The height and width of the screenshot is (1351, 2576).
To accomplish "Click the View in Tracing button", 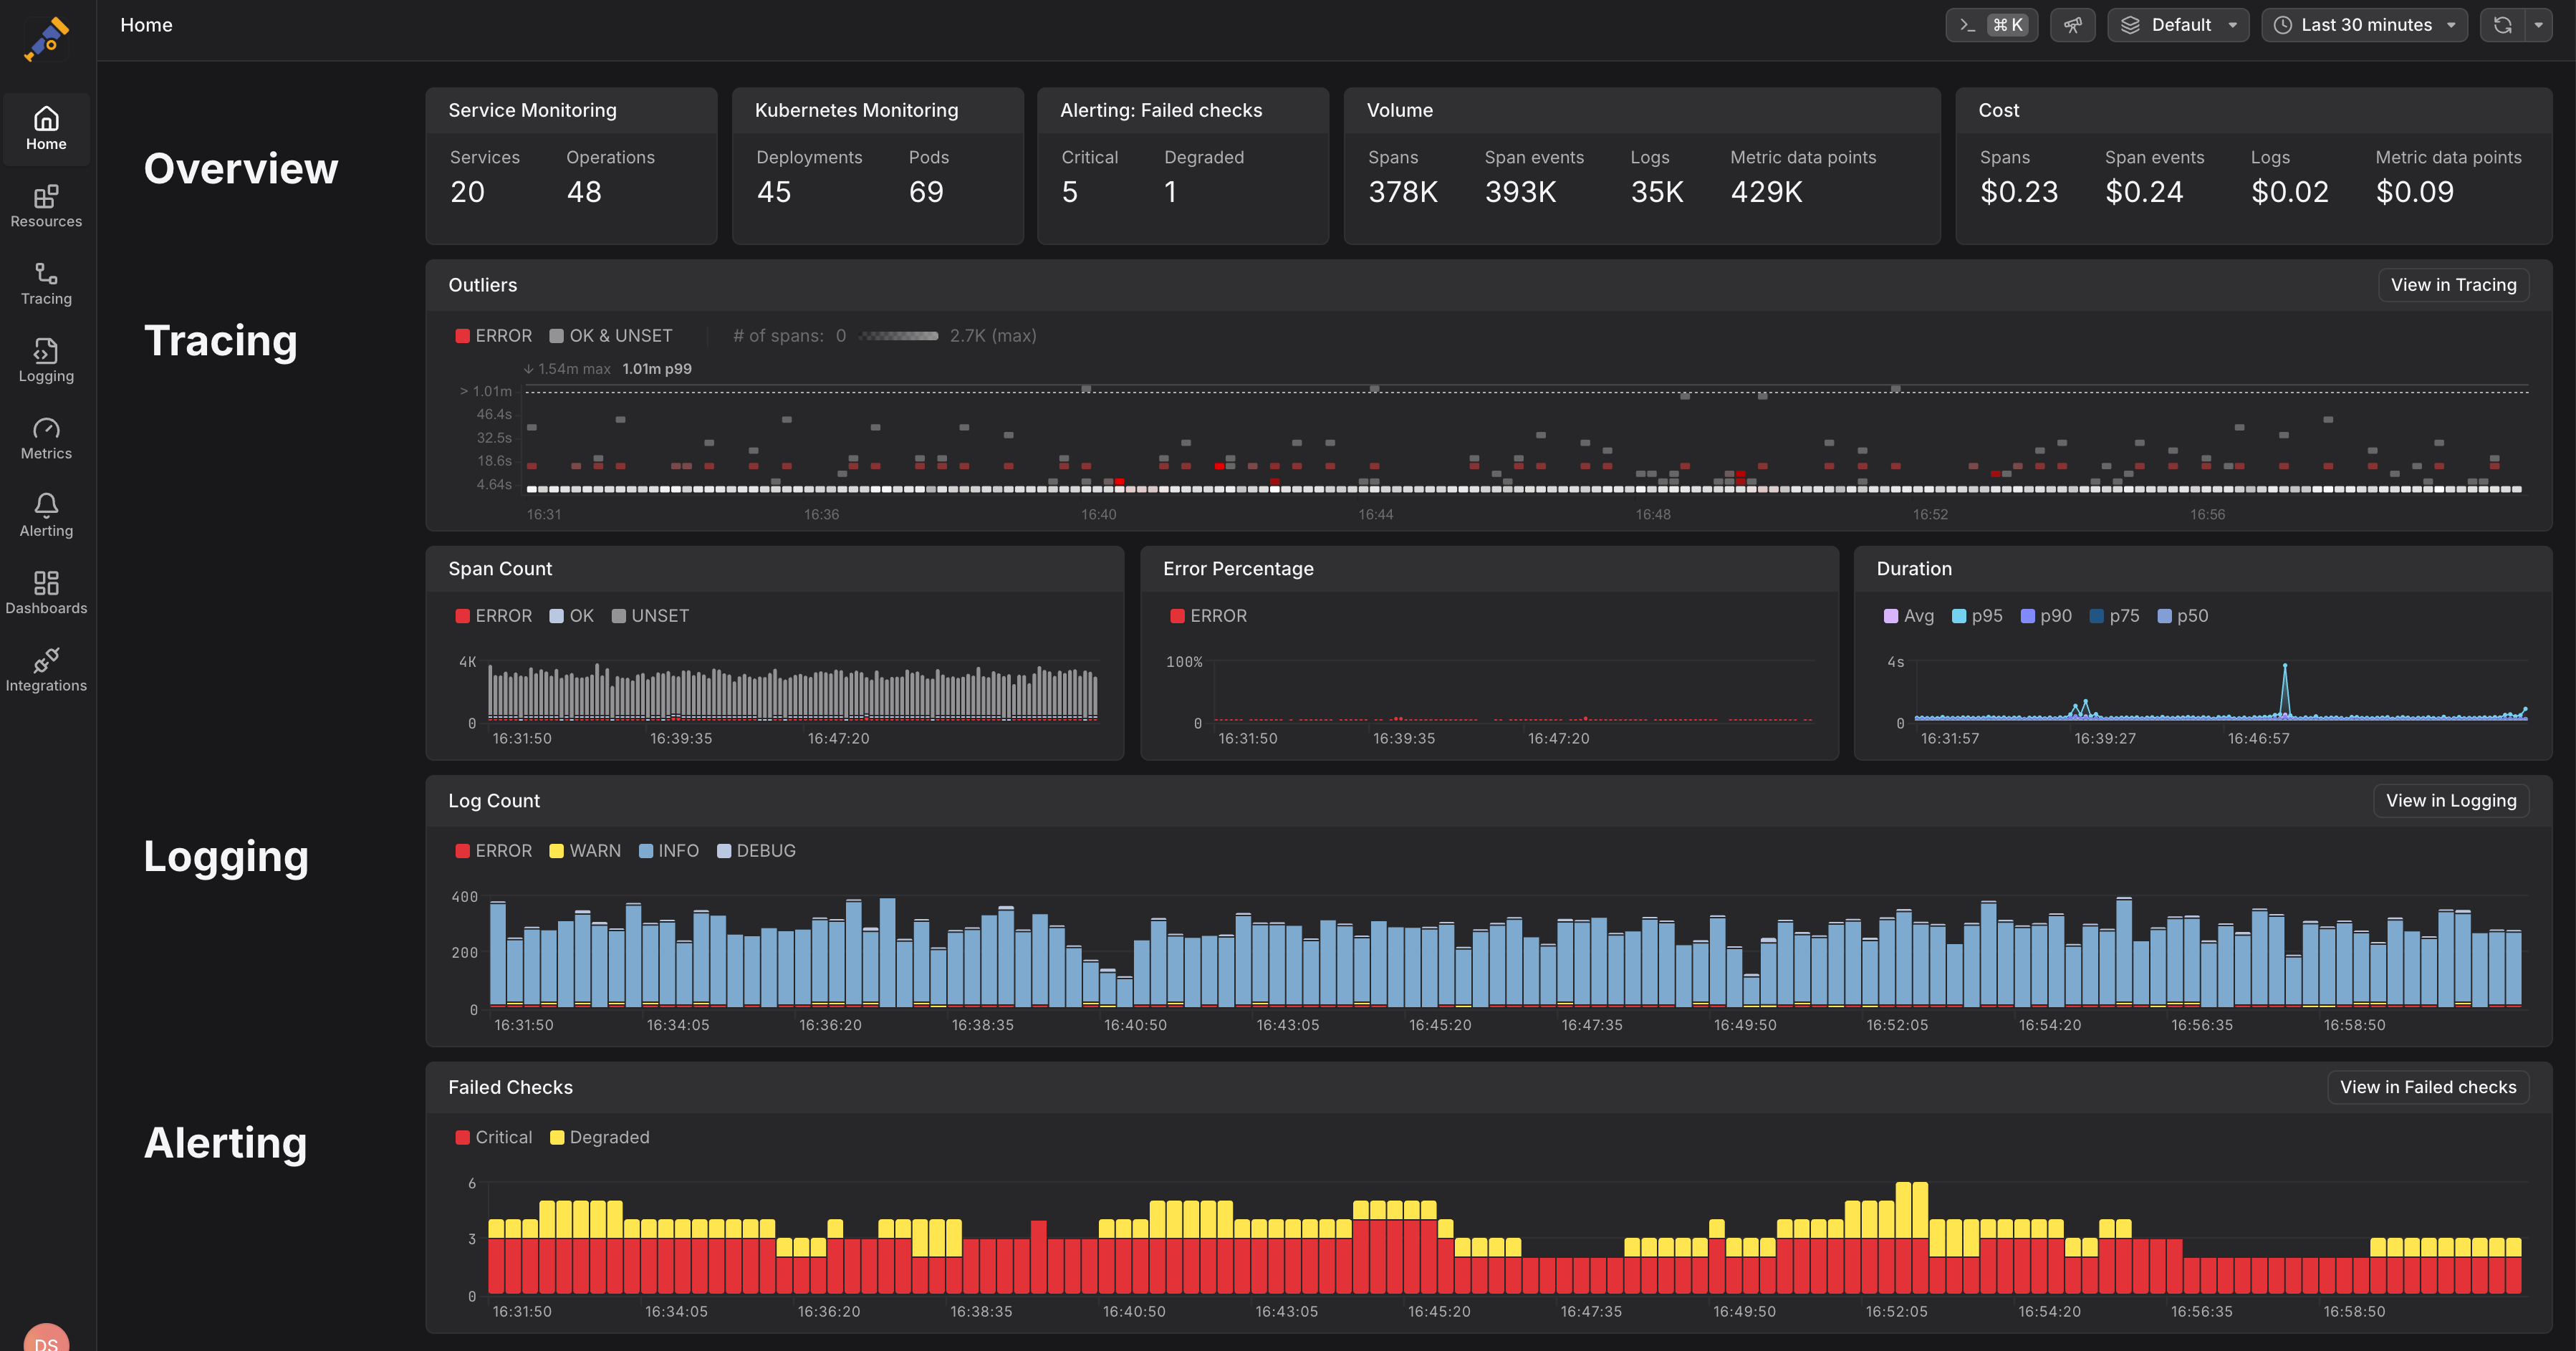I will (x=2453, y=285).
